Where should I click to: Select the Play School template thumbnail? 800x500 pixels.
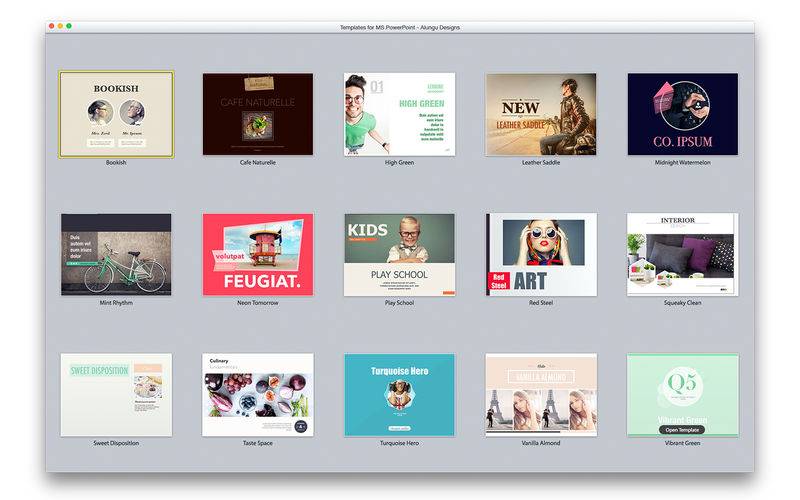tap(399, 254)
